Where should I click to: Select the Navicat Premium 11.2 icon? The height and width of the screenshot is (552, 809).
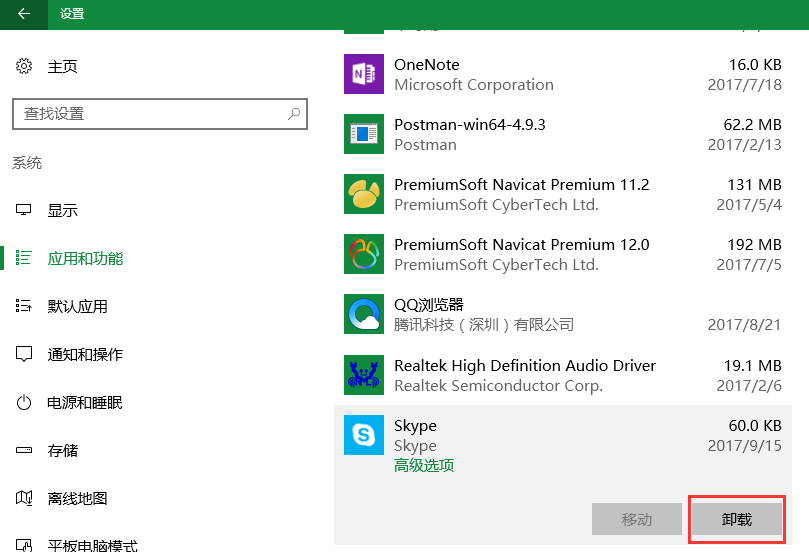[364, 194]
